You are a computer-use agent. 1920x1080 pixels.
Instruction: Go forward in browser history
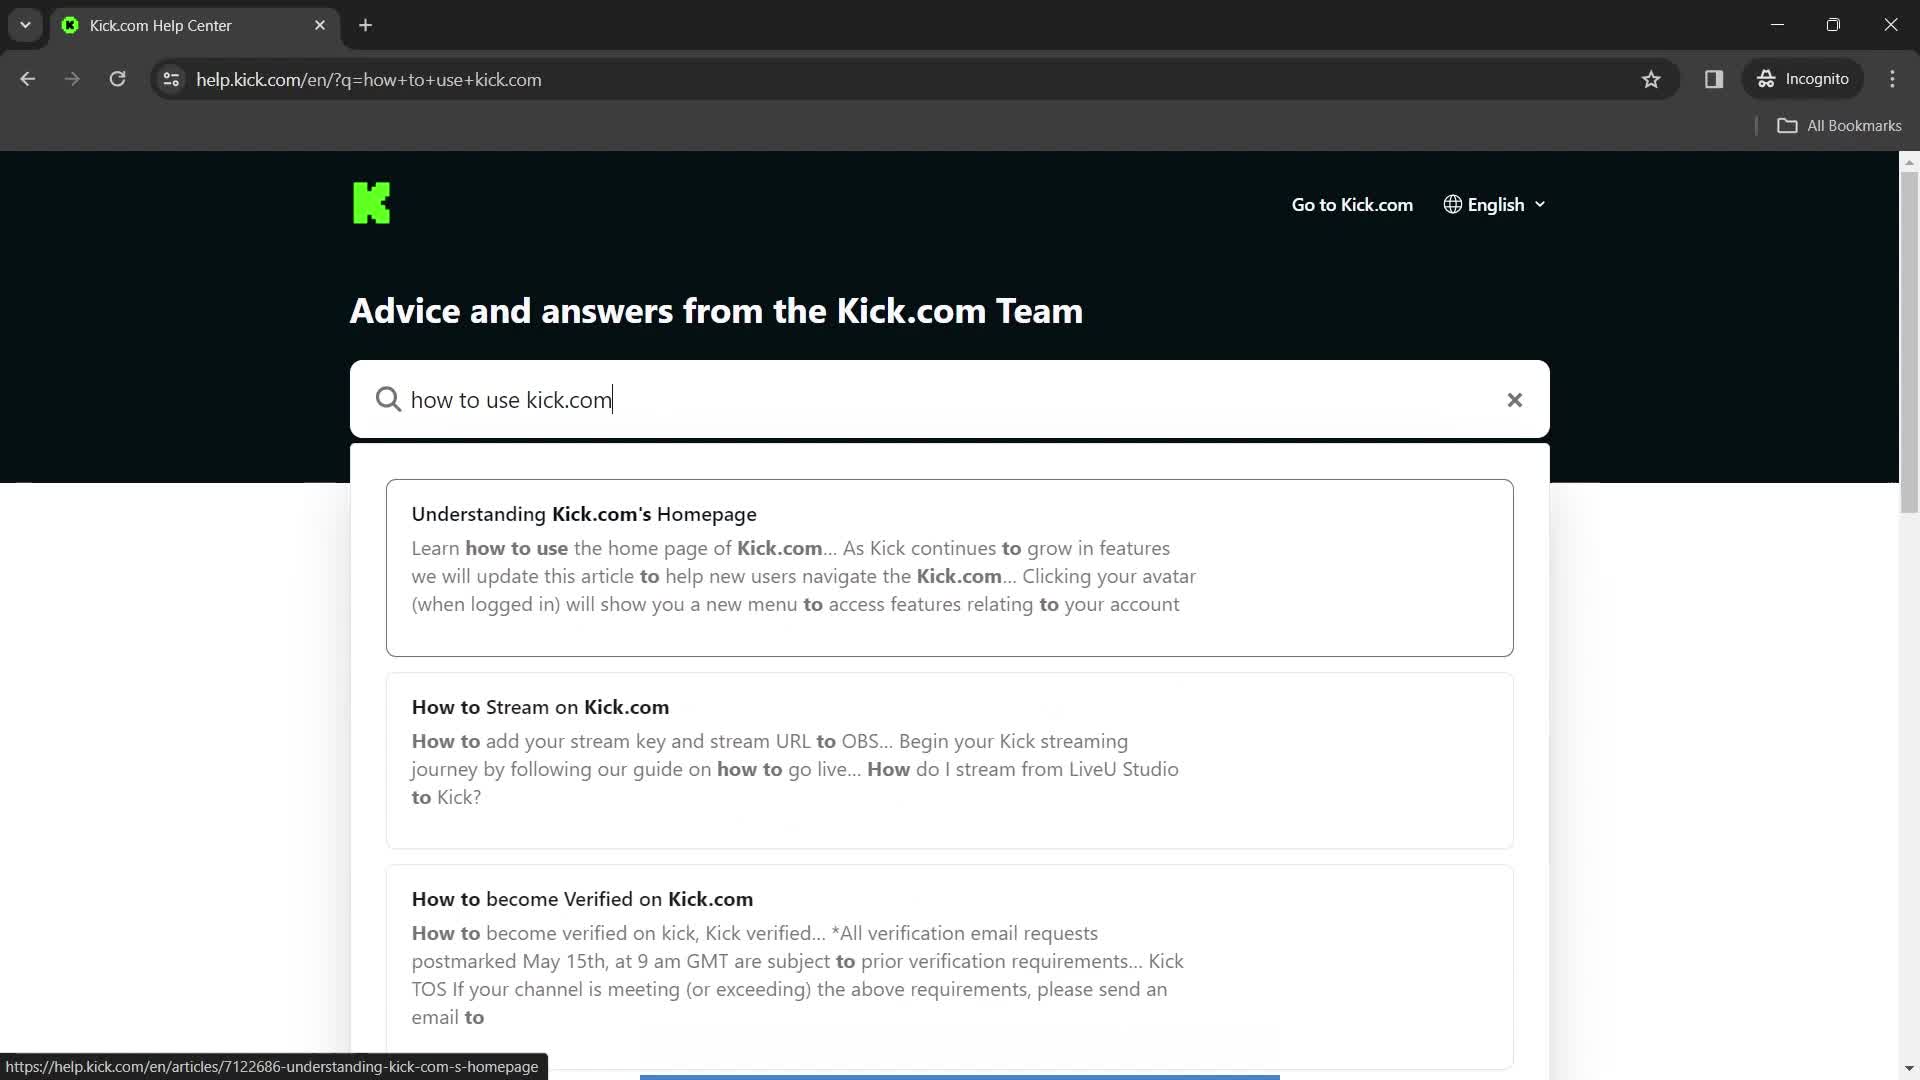[72, 79]
